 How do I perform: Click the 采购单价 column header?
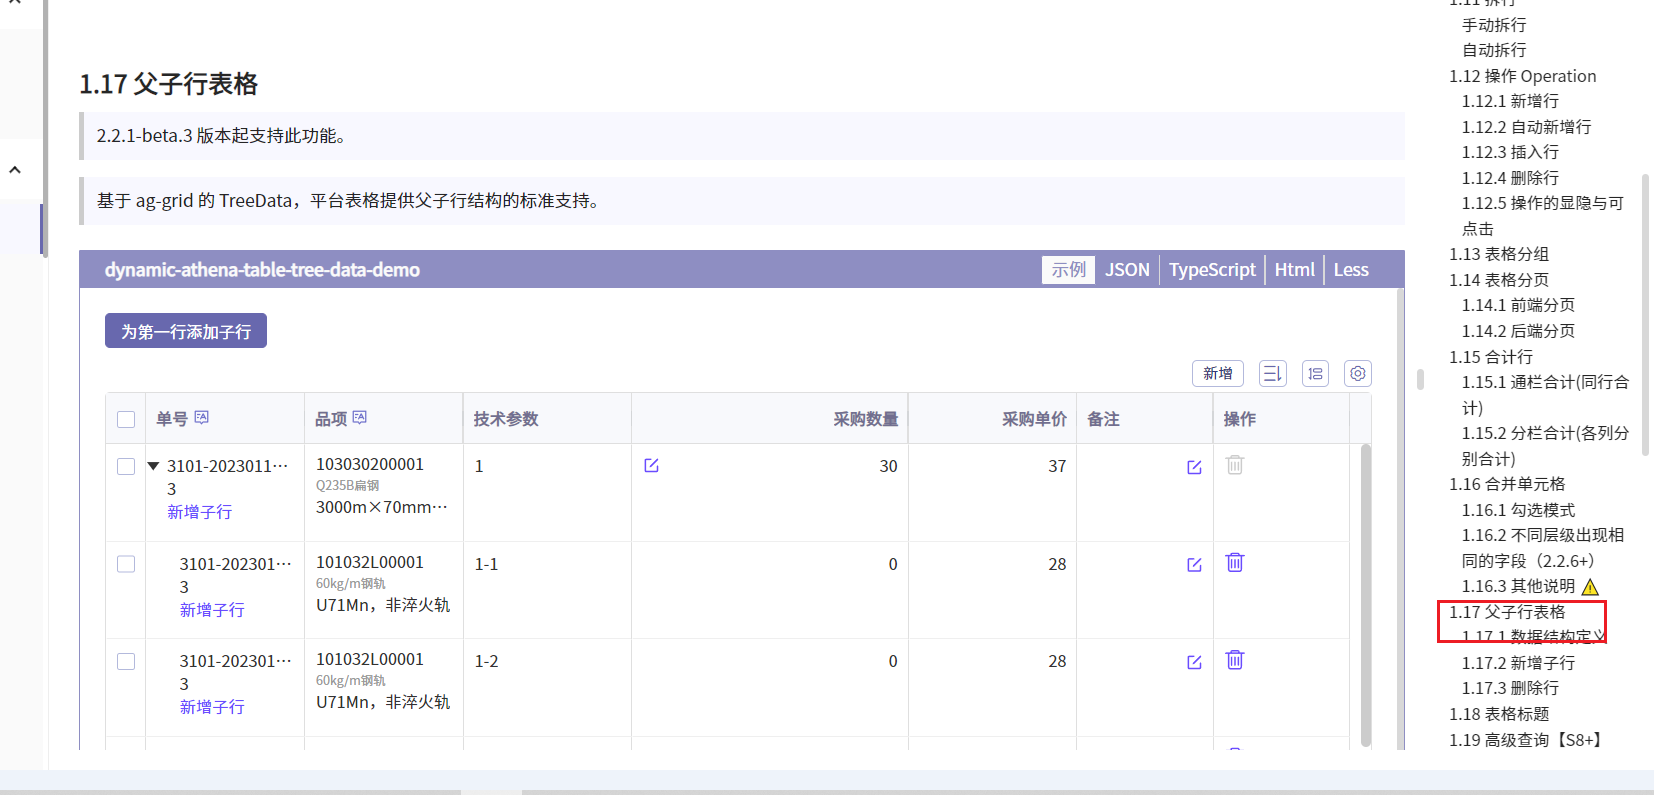pyautogui.click(x=993, y=419)
